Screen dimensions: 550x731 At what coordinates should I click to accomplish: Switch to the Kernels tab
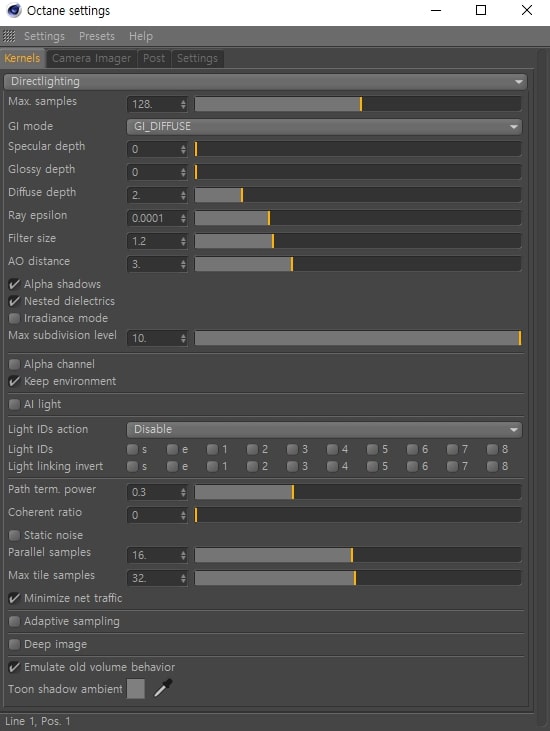point(22,58)
